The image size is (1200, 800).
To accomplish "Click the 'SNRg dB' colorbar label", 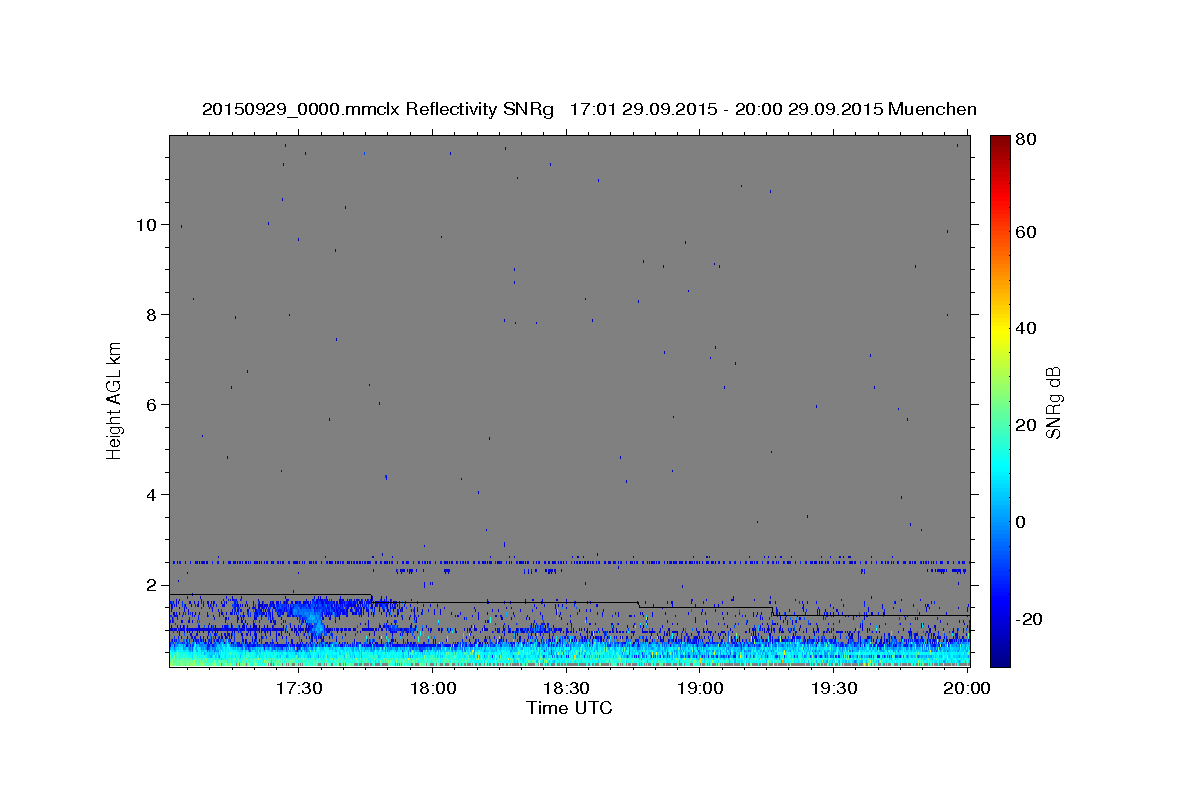I will [1053, 403].
